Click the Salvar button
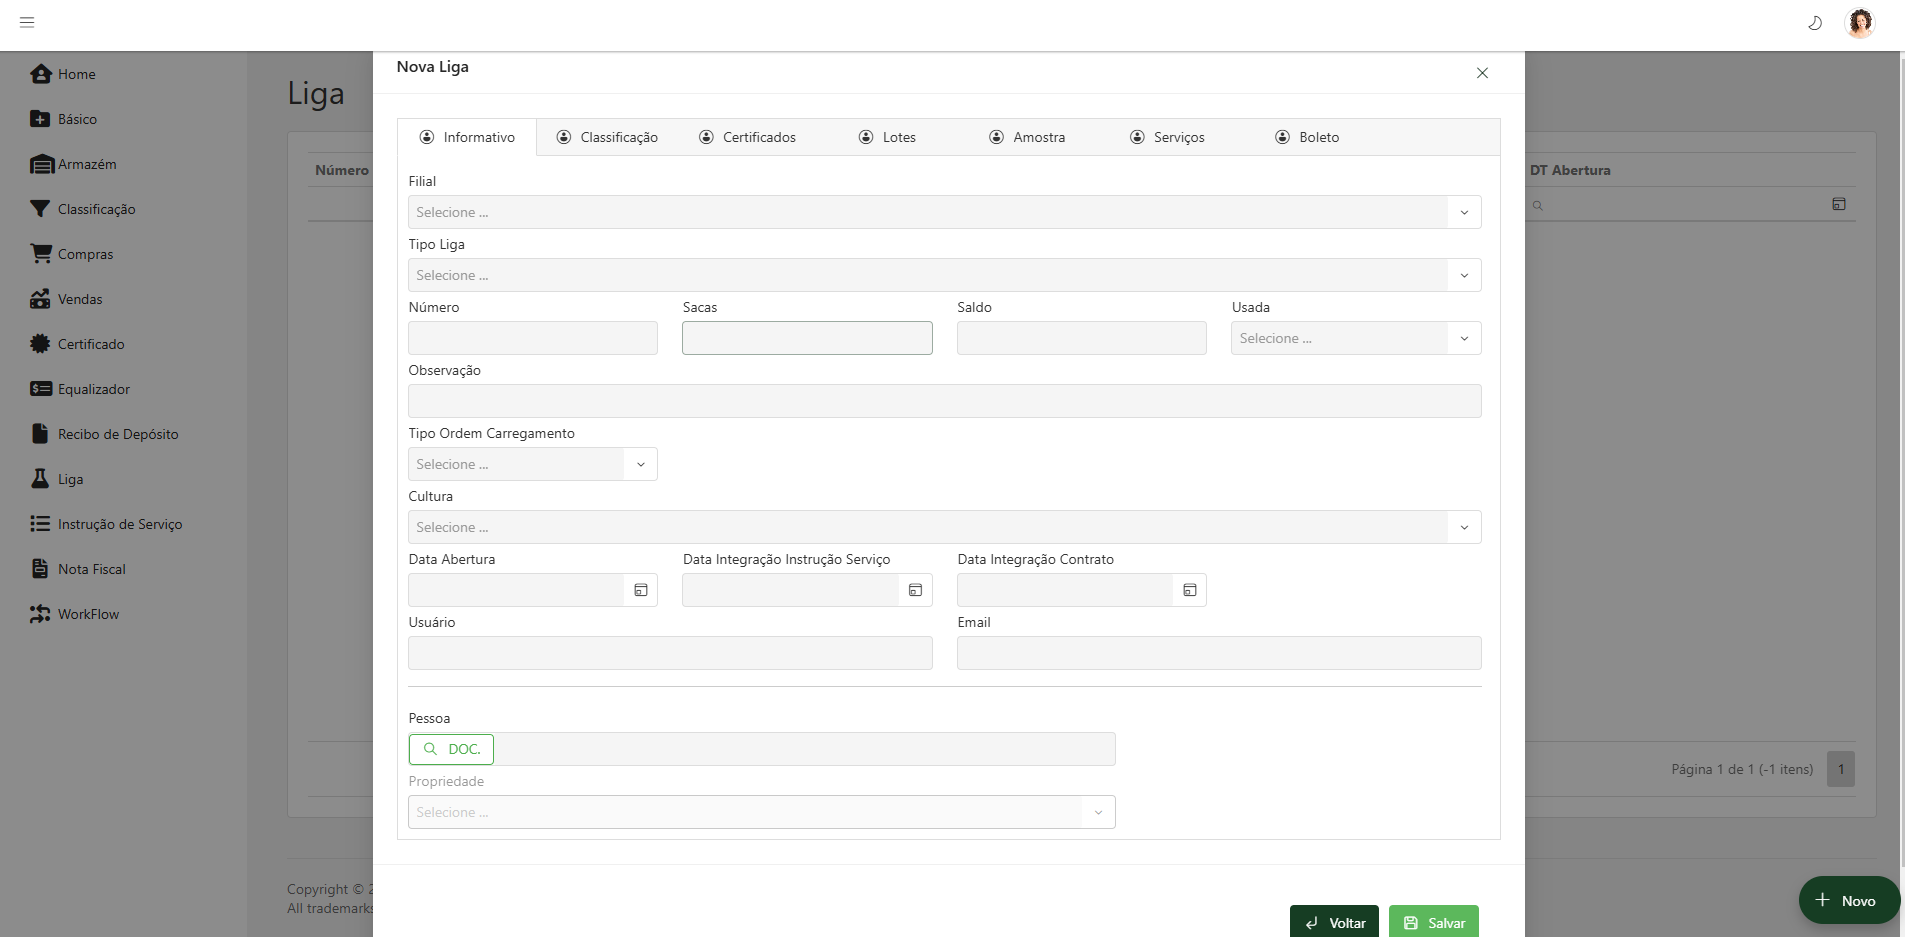The image size is (1905, 937). 1433,922
